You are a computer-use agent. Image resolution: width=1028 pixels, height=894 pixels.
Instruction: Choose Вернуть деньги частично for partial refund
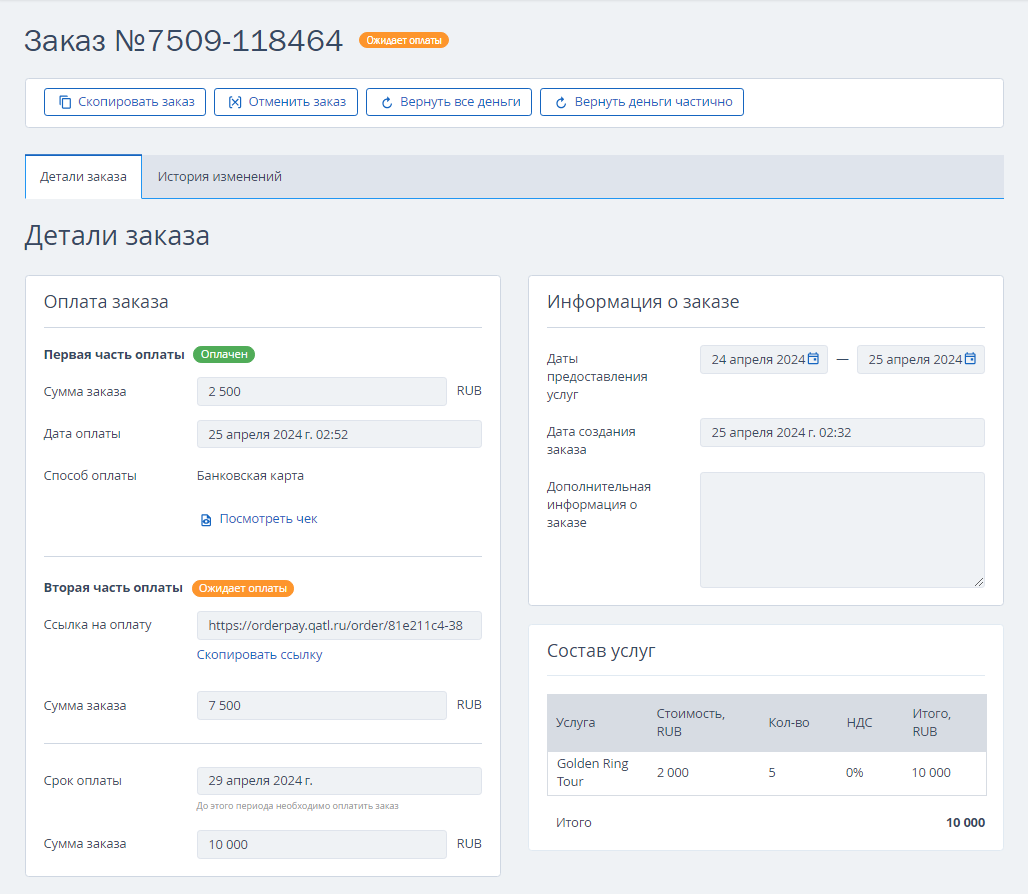coord(642,102)
